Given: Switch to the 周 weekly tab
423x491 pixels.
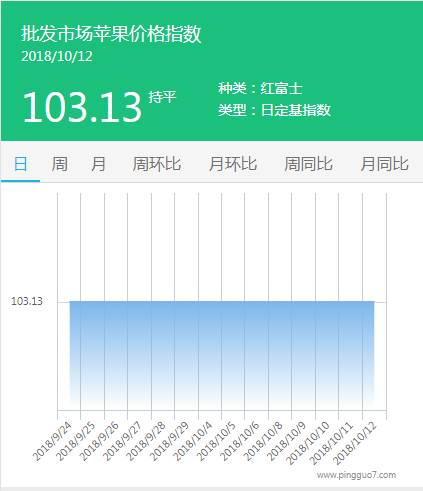Looking at the screenshot, I should (60, 164).
